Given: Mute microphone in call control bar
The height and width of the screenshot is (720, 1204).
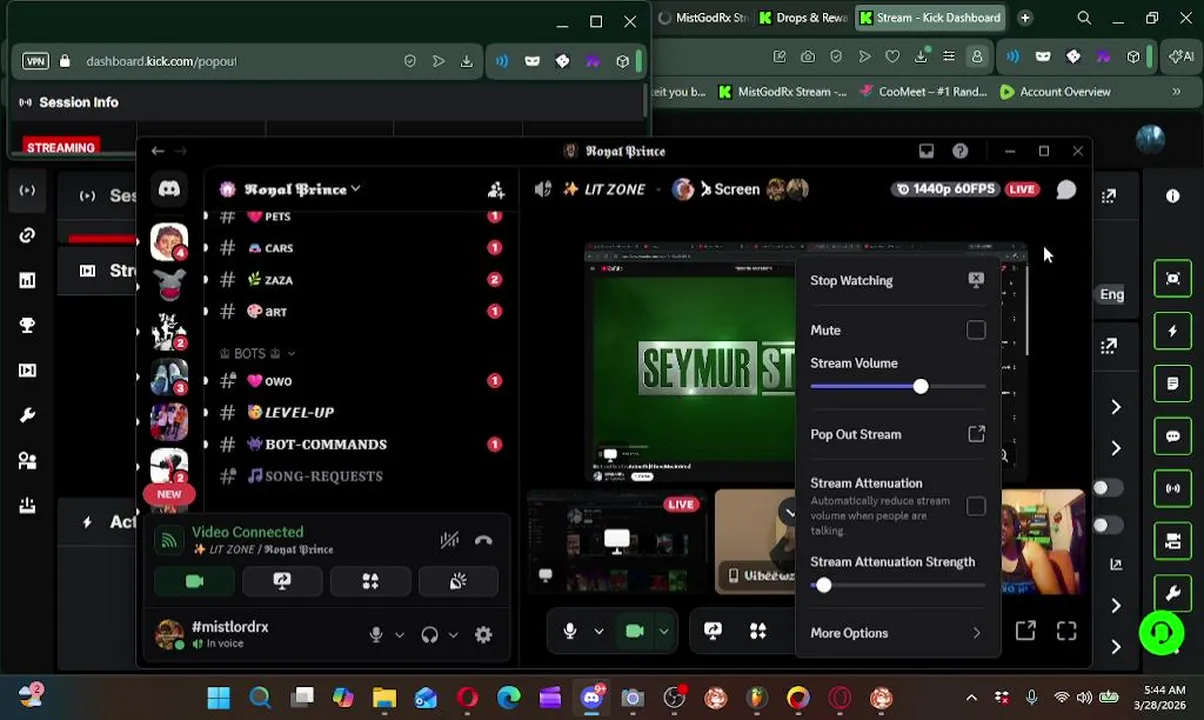Looking at the screenshot, I should point(570,631).
